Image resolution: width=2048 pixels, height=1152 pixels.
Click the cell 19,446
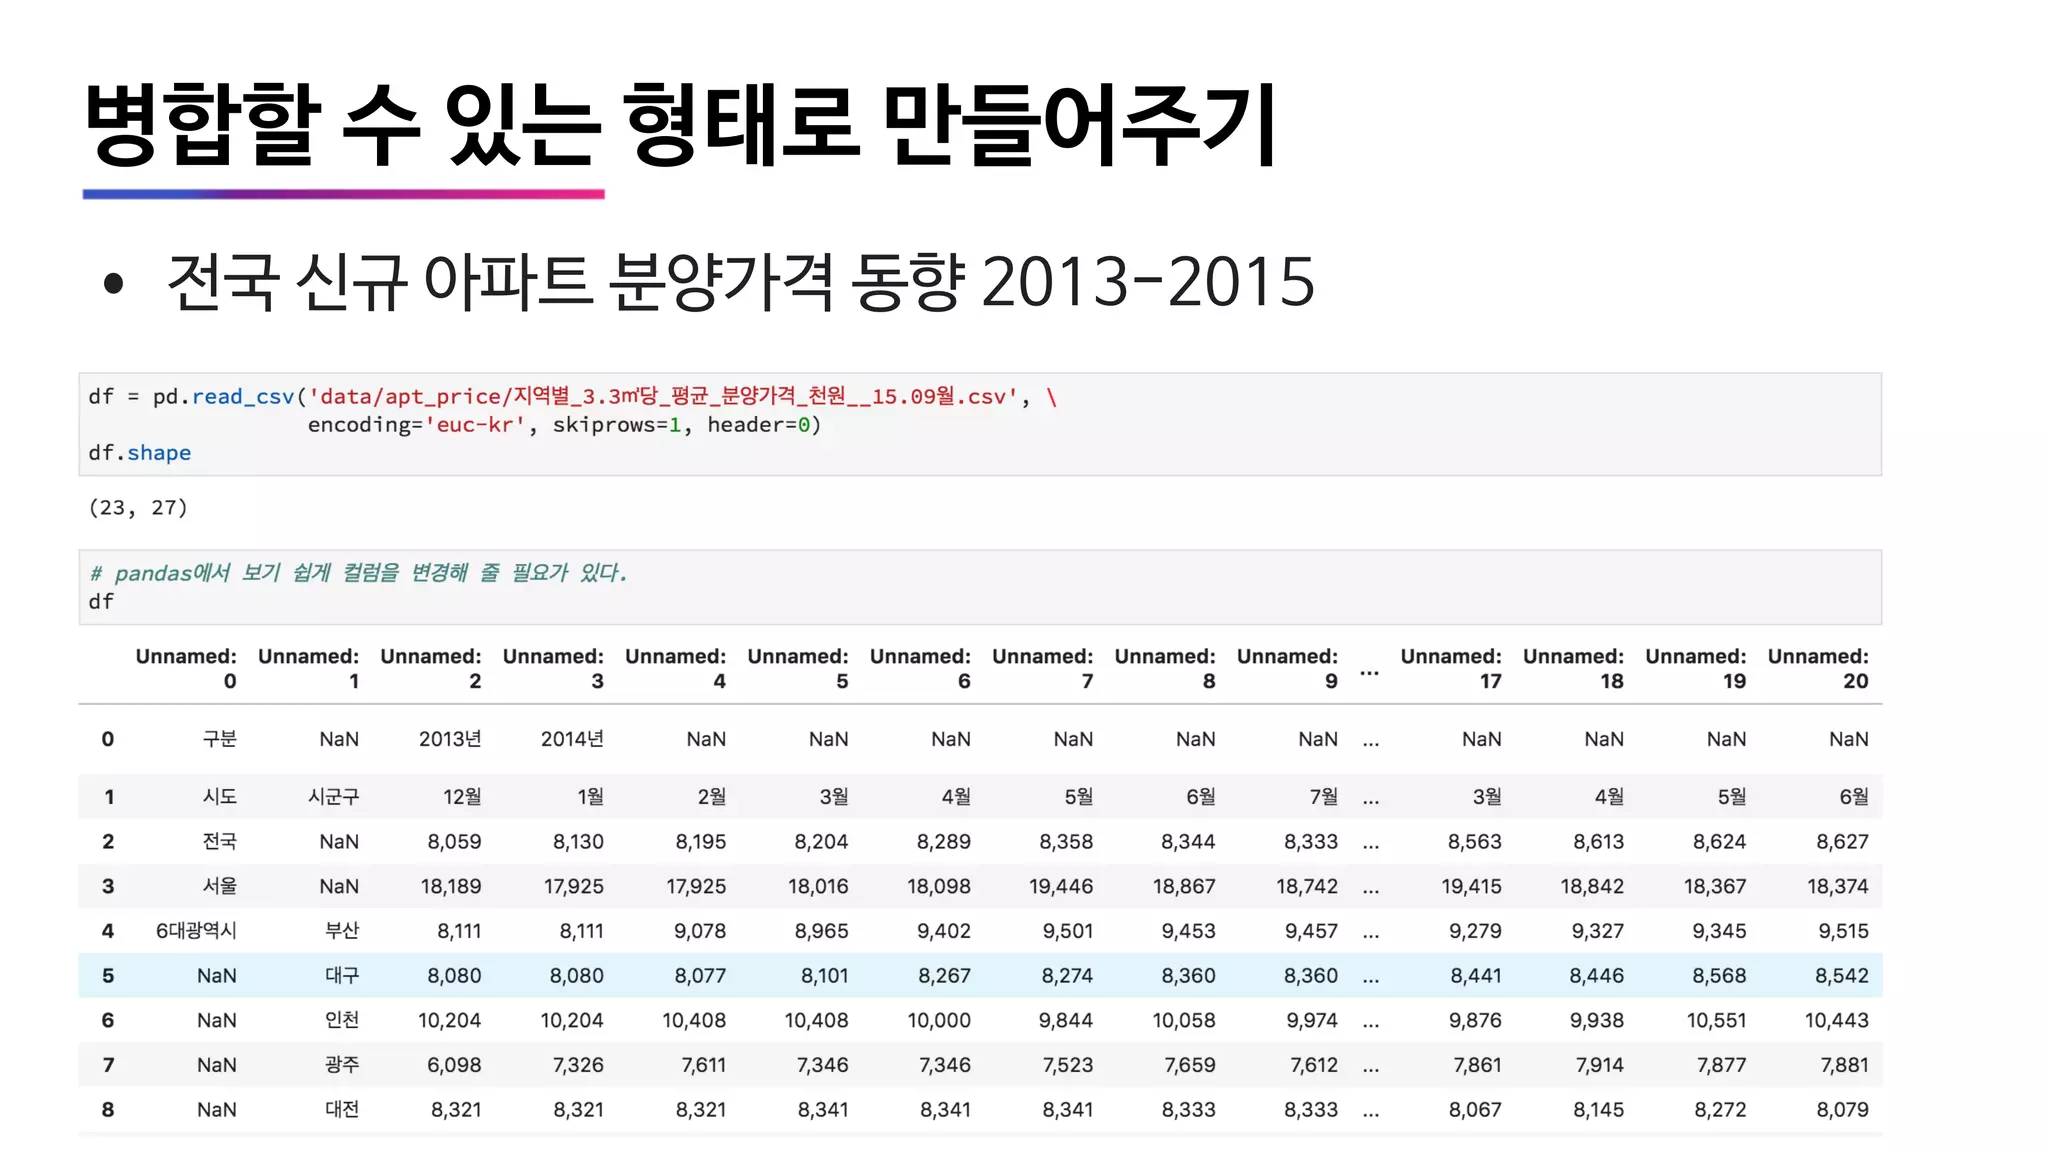click(x=1061, y=886)
